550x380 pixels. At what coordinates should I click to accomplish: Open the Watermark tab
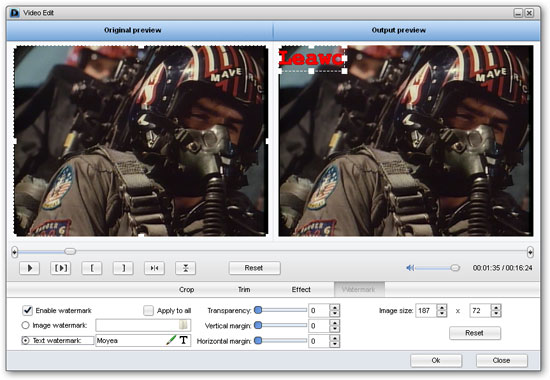coord(359,289)
